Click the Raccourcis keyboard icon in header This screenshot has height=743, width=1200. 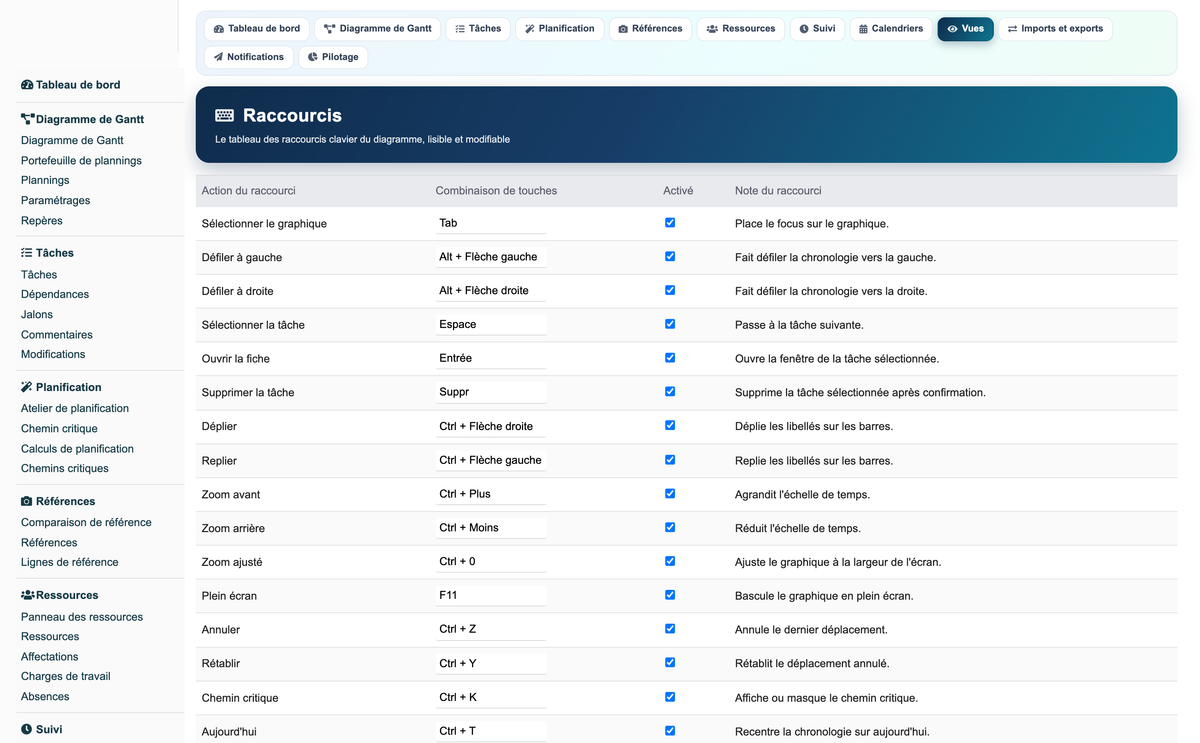225,116
